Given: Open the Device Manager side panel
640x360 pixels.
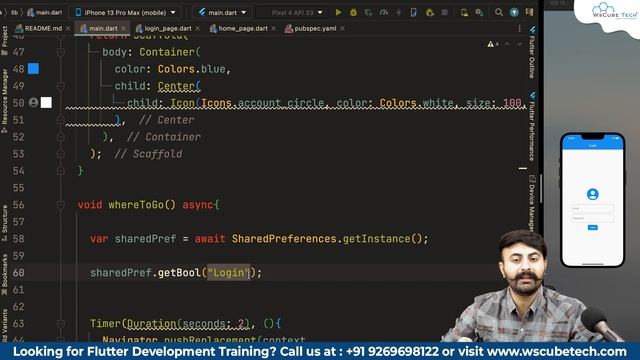Looking at the screenshot, I should [532, 203].
